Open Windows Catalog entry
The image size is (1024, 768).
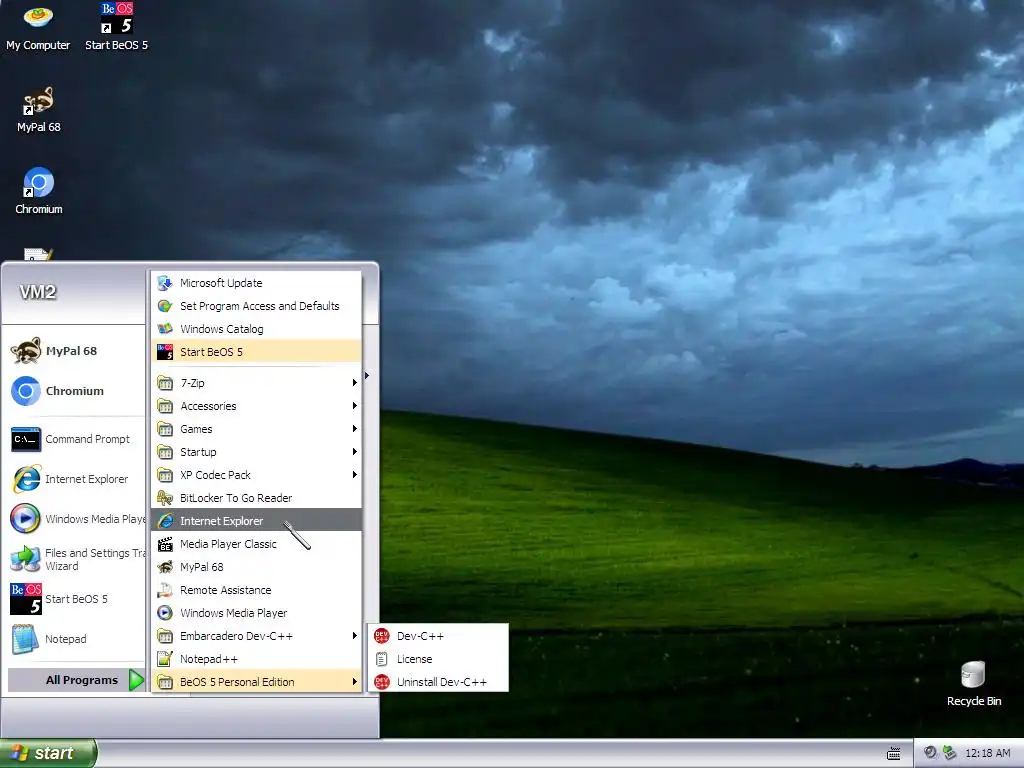(x=257, y=328)
